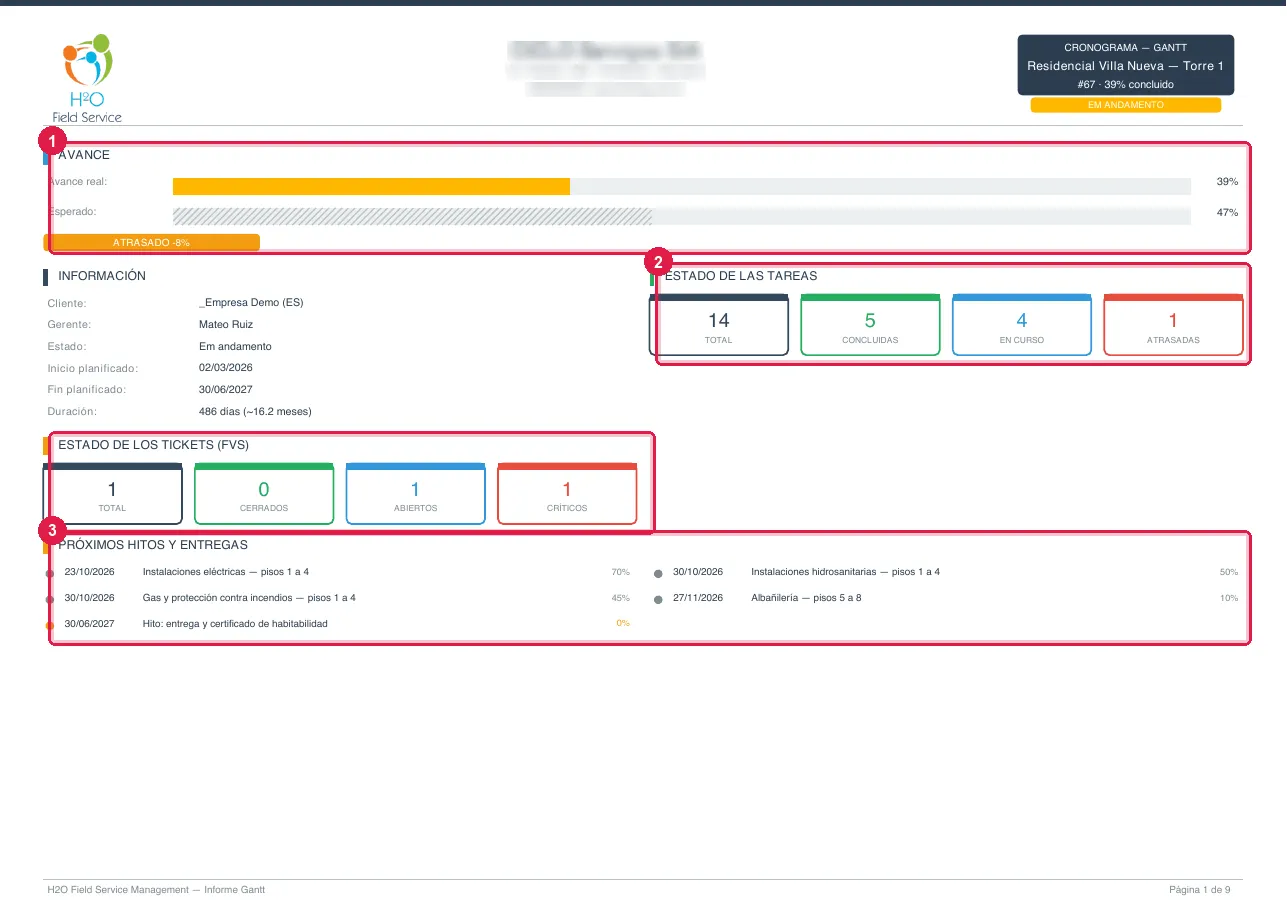Click the EM ANDAMENTO status badge

[1125, 105]
